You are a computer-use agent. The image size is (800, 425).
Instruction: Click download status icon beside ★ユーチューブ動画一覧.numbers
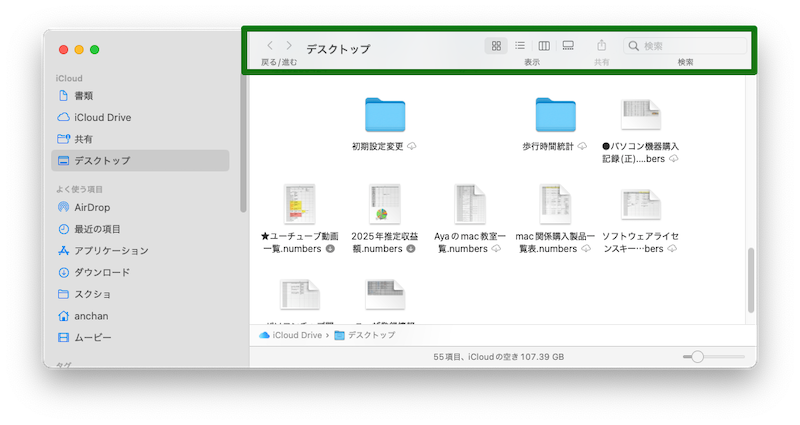click(330, 249)
